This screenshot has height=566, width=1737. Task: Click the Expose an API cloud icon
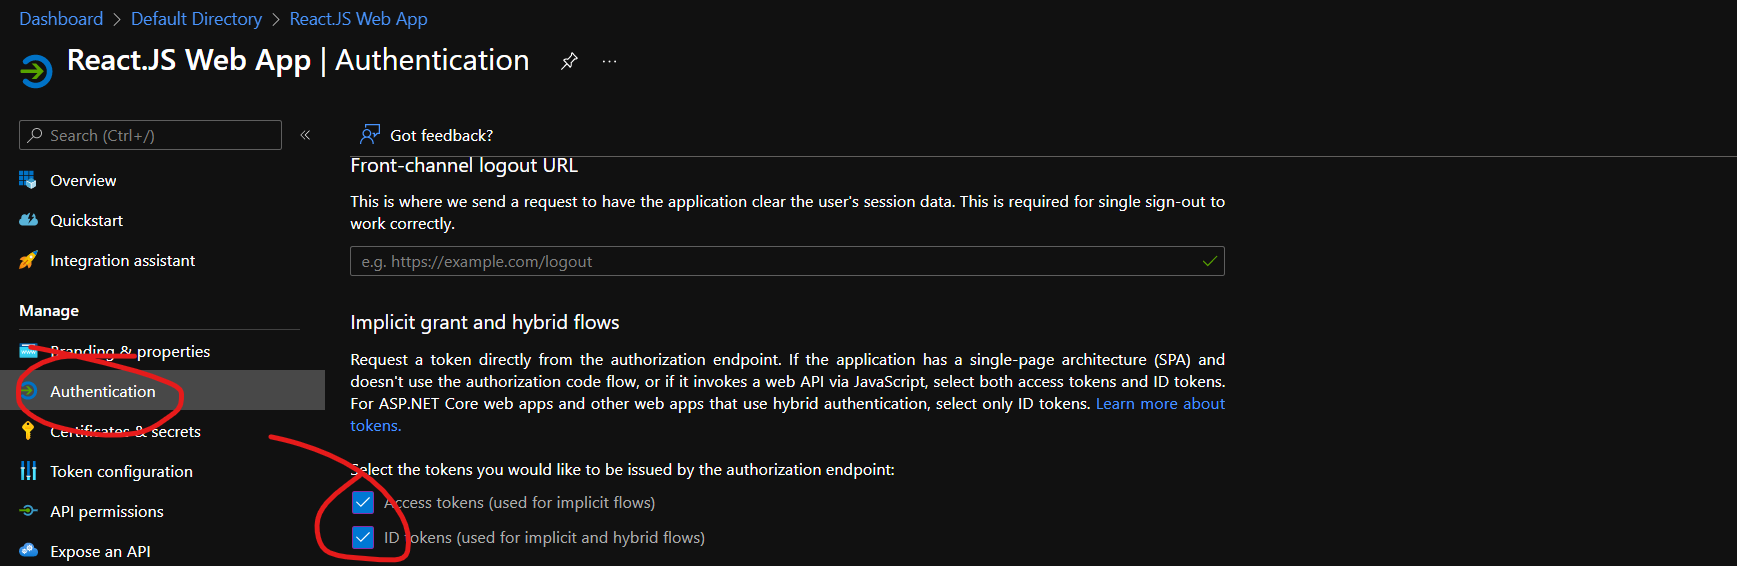coord(28,551)
